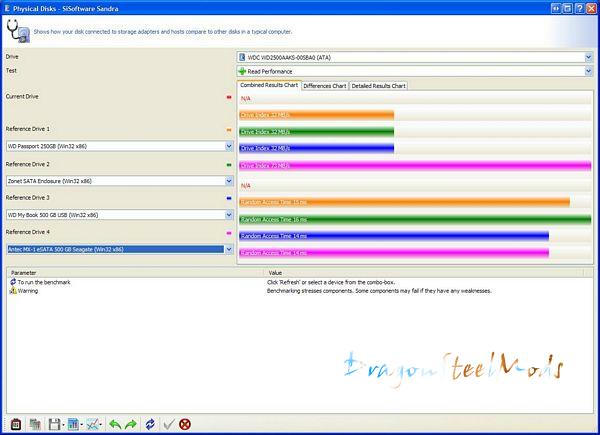Click the red Cancel icon in bottom toolbar
Image resolution: width=600 pixels, height=435 pixels.
[x=185, y=425]
